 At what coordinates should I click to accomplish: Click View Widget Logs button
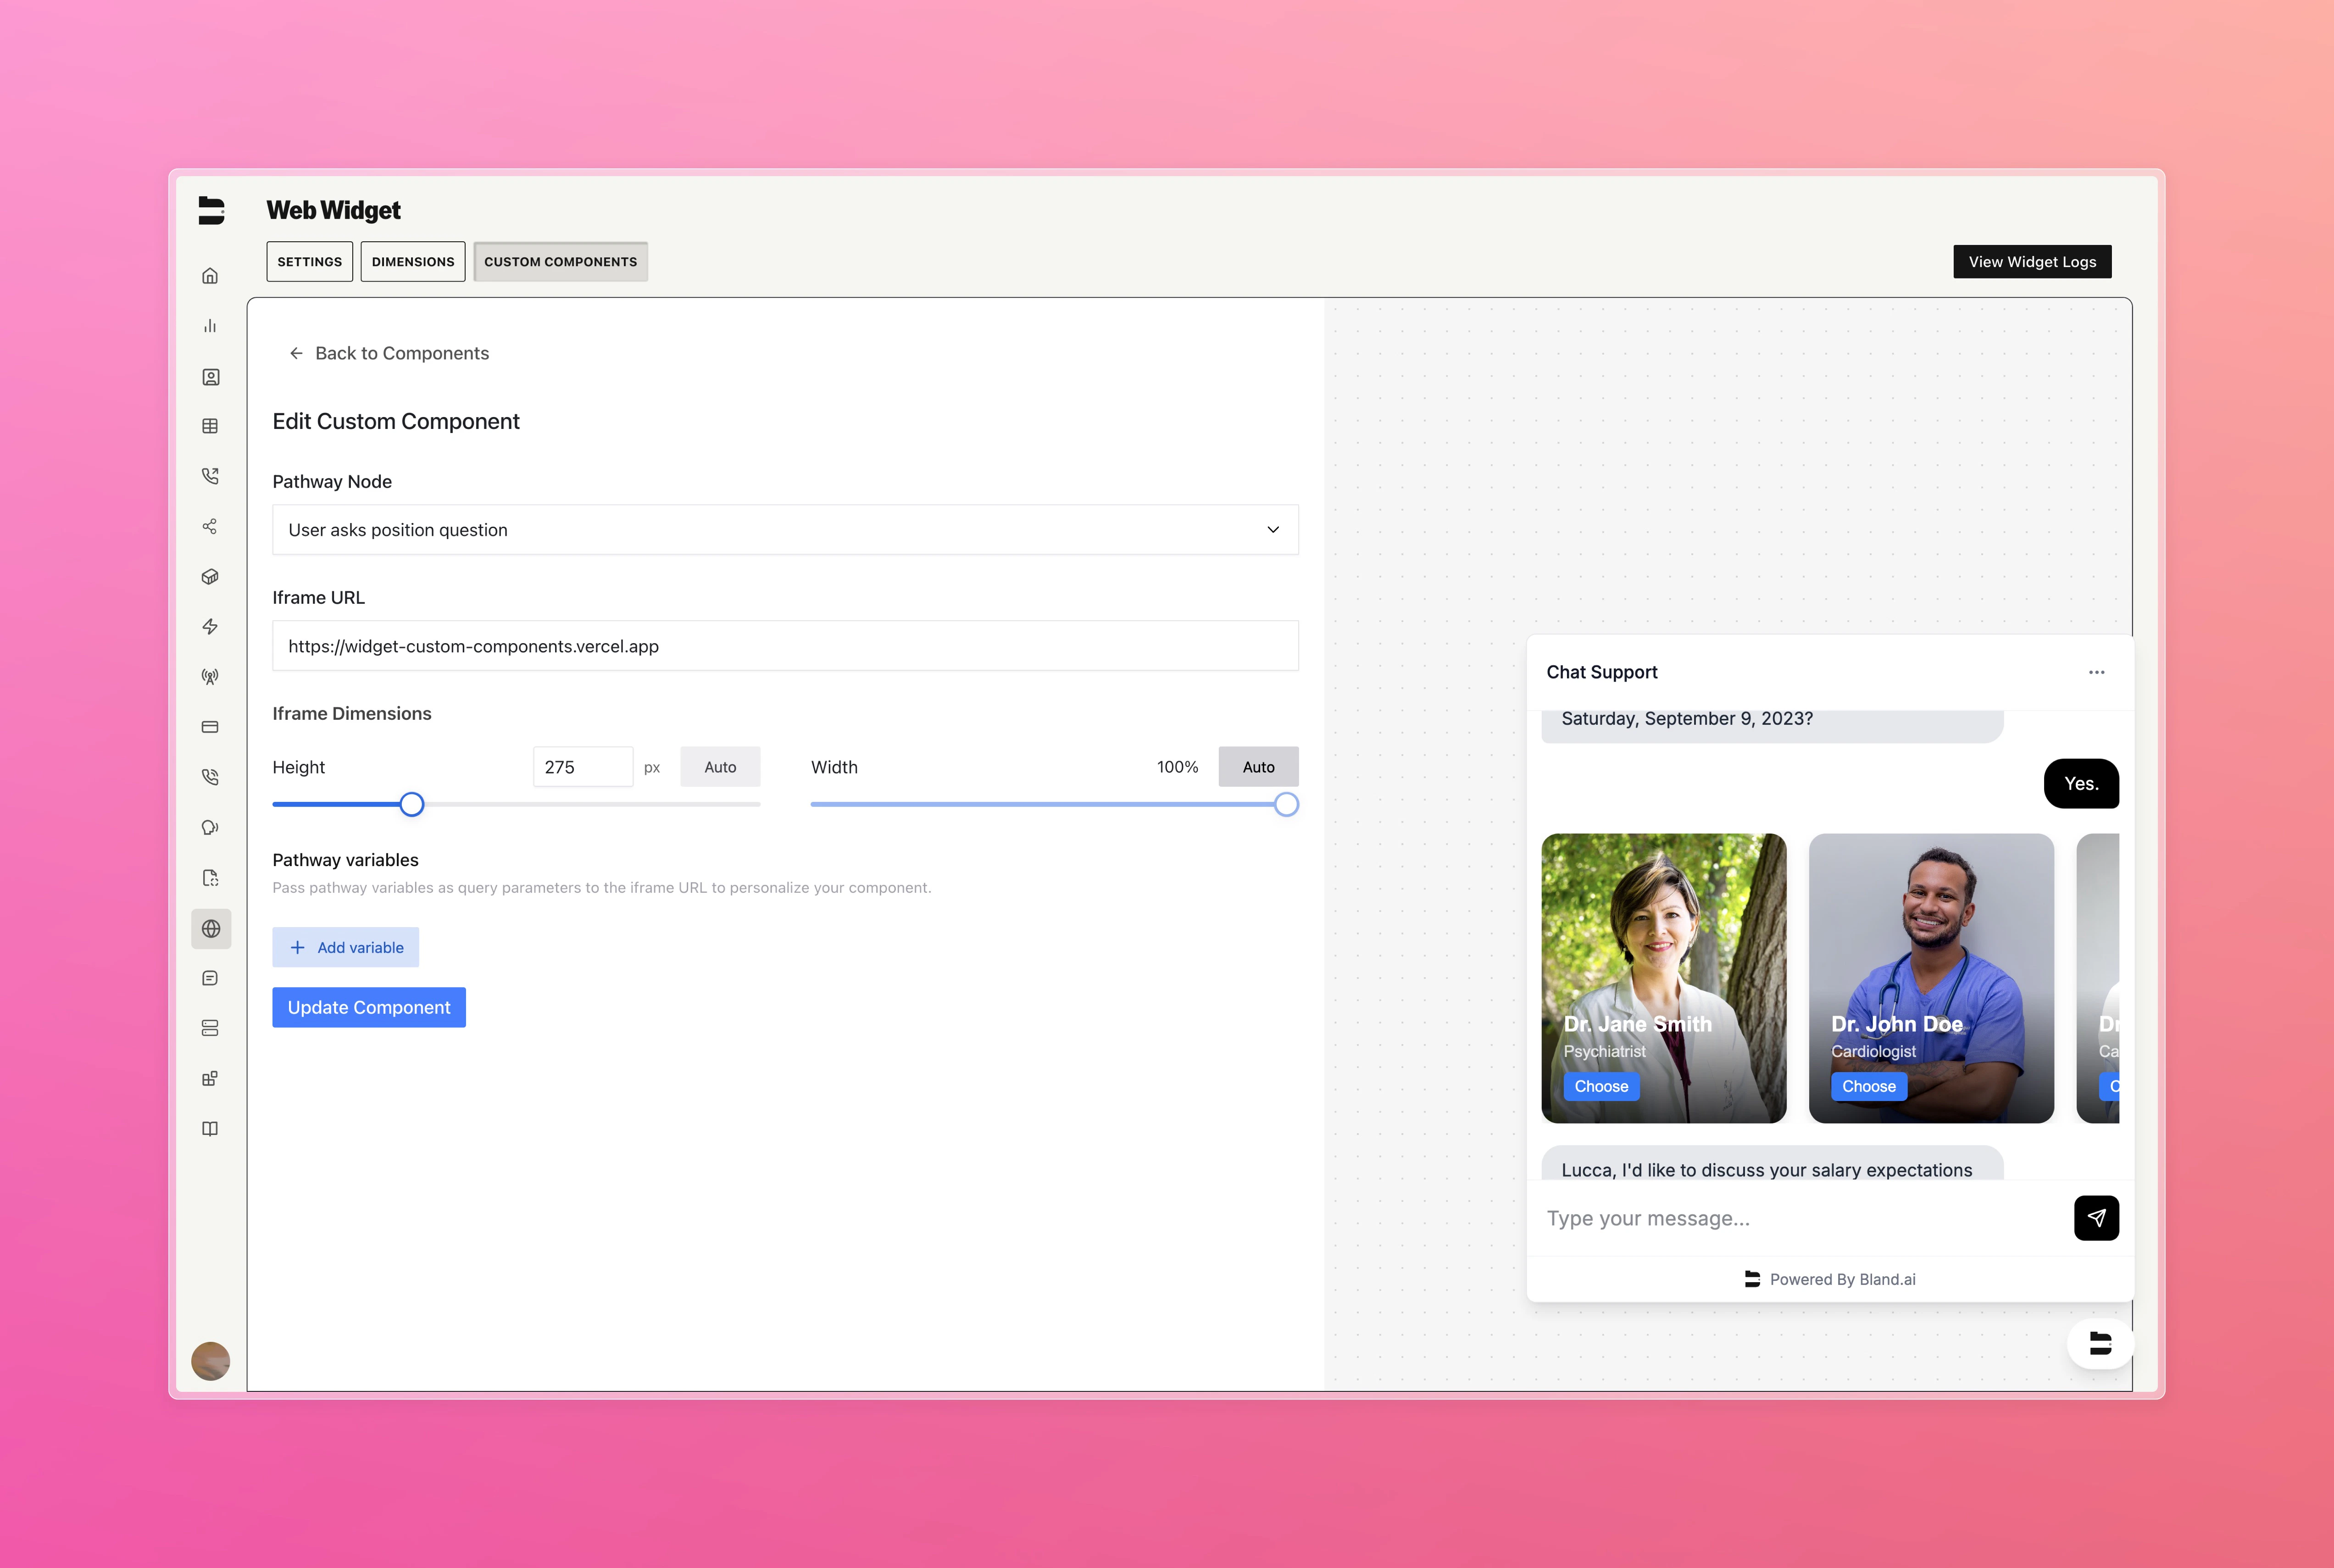[x=2032, y=262]
